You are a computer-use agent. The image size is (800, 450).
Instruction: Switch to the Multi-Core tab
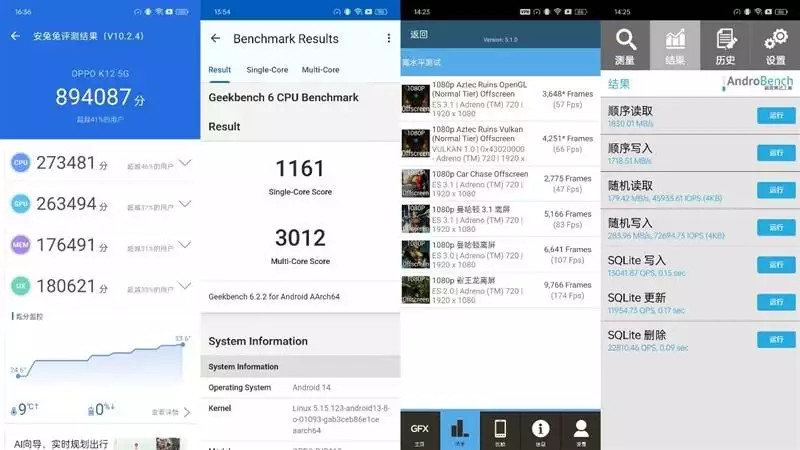coord(320,70)
